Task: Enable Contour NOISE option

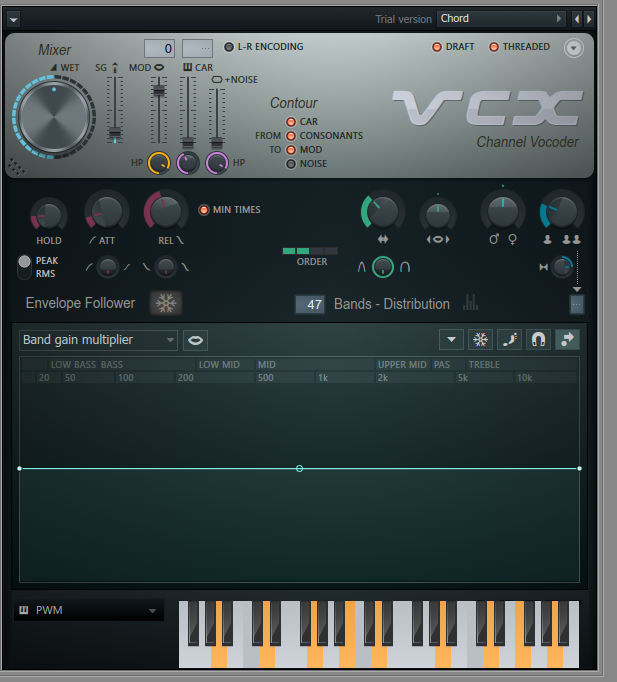Action: tap(307, 164)
